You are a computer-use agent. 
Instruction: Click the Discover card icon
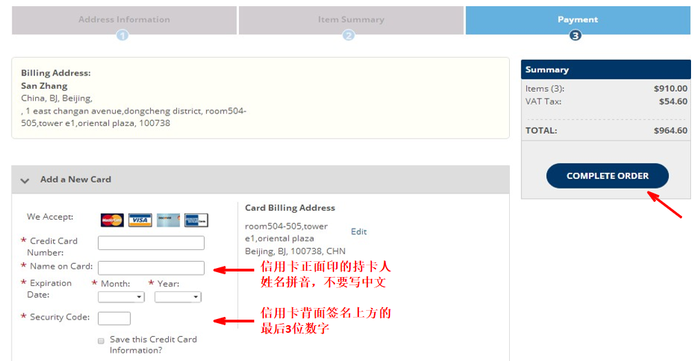pyautogui.click(x=168, y=220)
